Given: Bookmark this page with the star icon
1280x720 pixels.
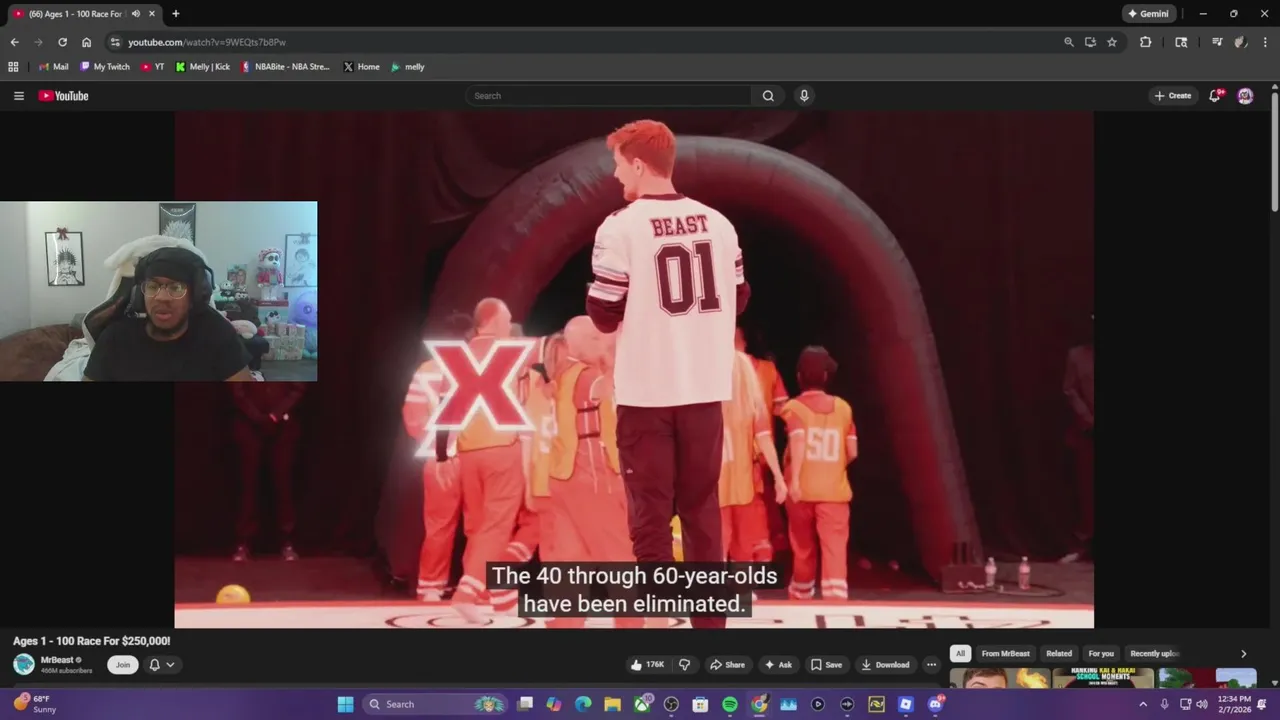Looking at the screenshot, I should [1112, 42].
